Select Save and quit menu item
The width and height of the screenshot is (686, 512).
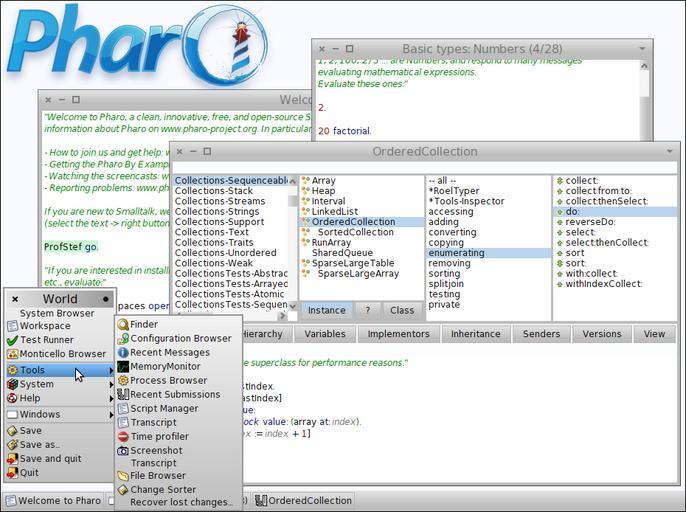(x=50, y=459)
